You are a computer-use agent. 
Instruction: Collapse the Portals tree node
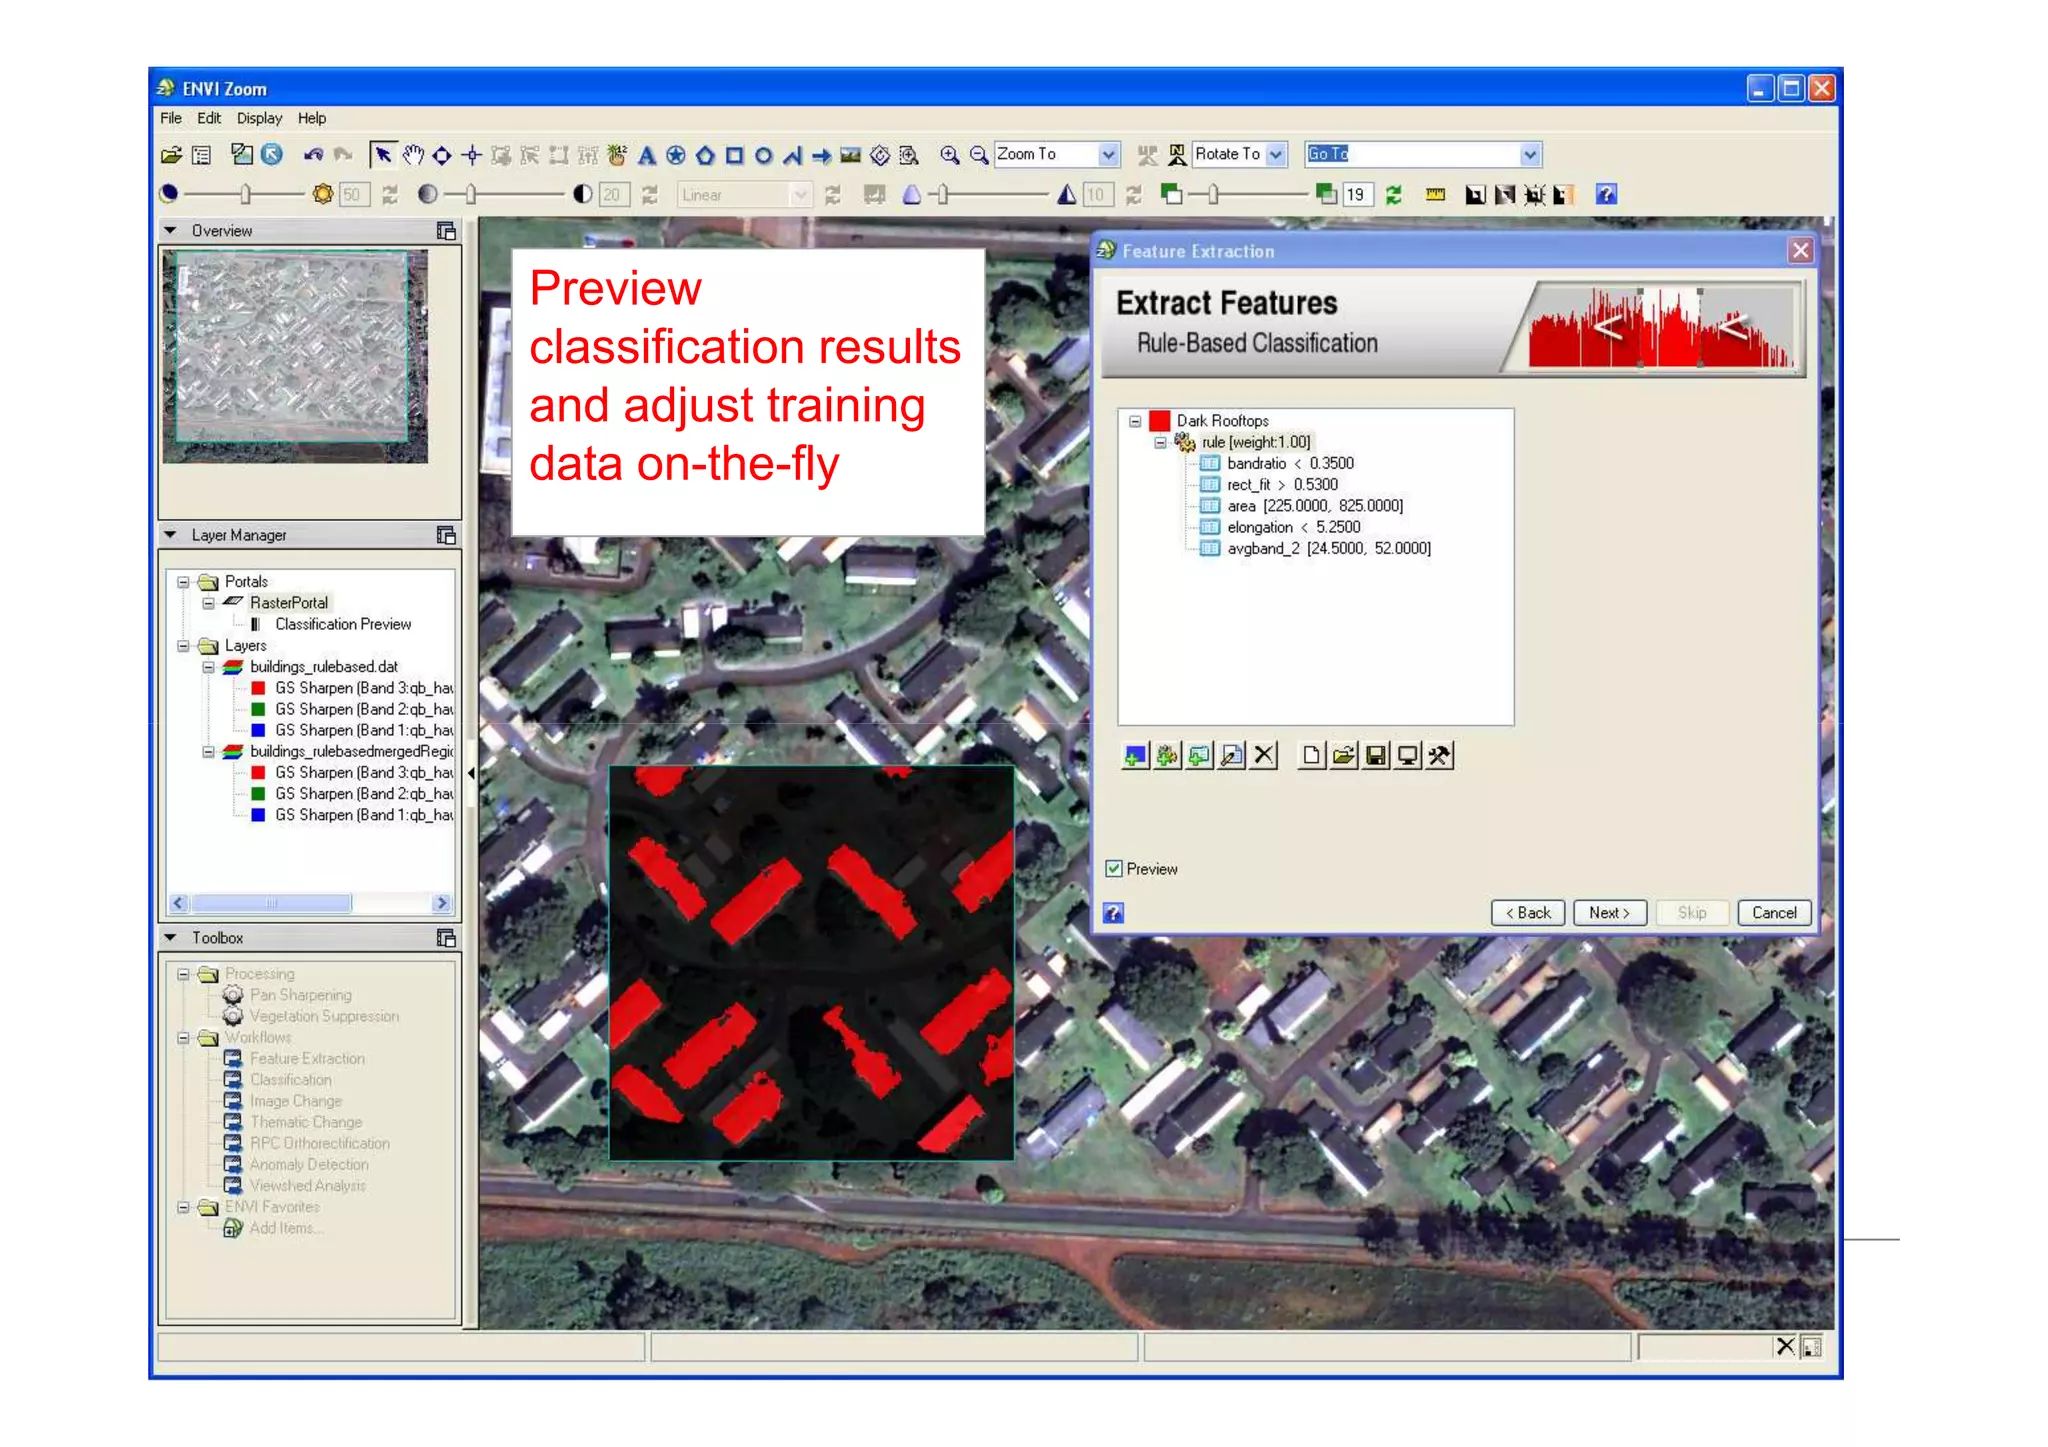183,582
